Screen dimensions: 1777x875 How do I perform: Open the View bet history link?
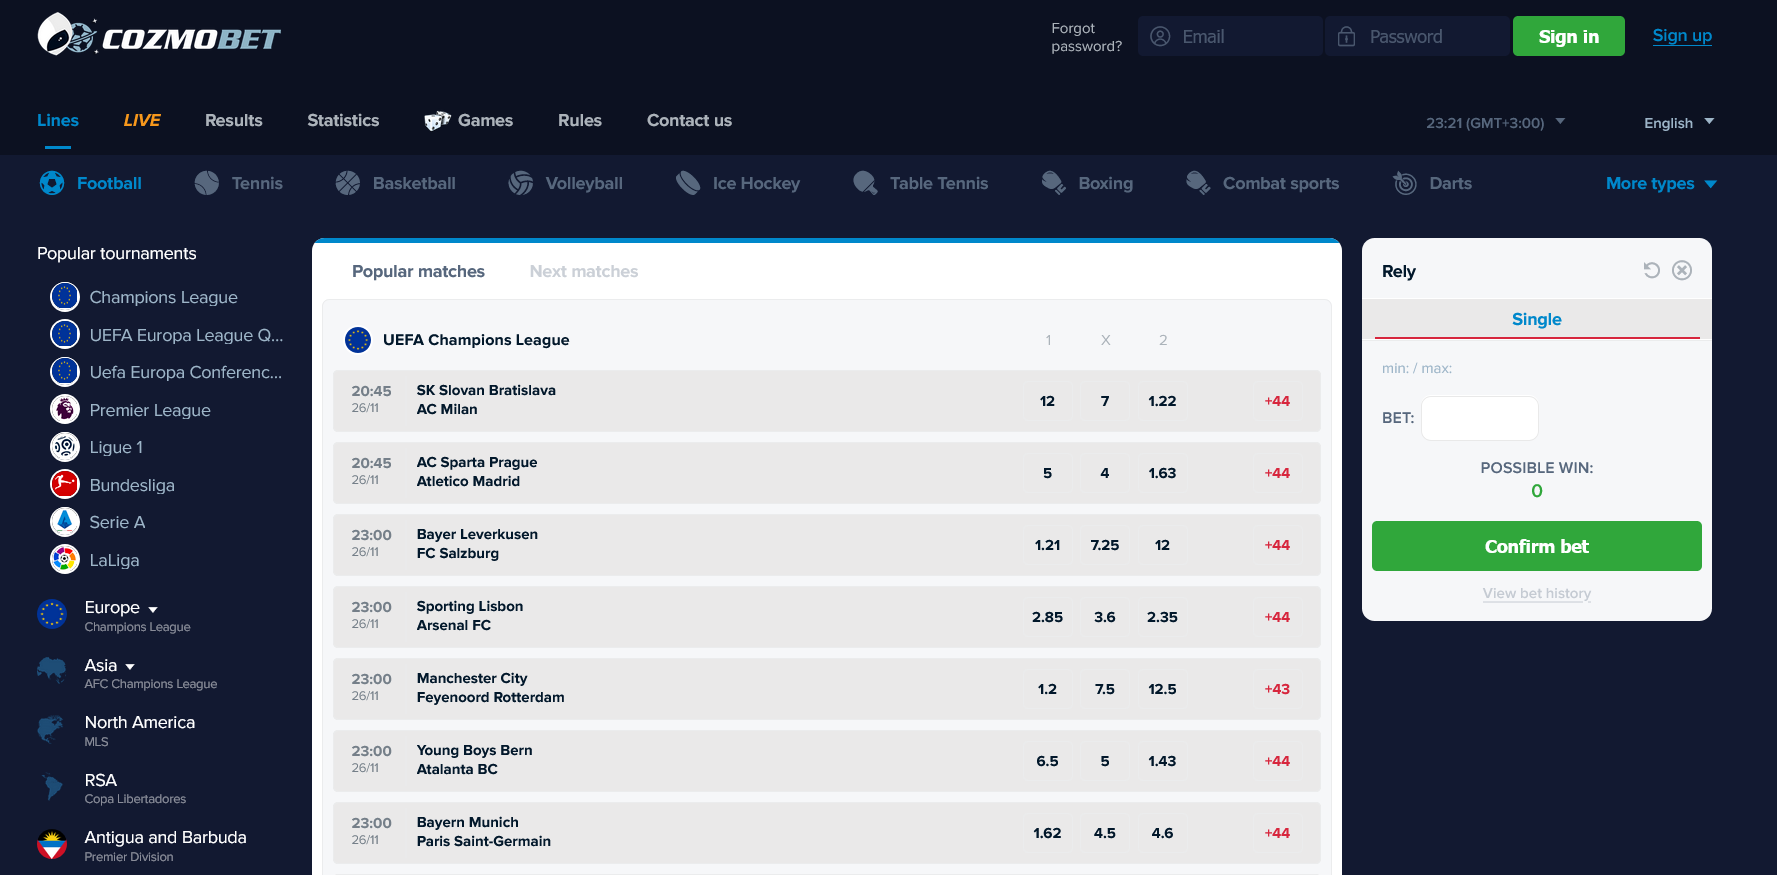(1536, 593)
